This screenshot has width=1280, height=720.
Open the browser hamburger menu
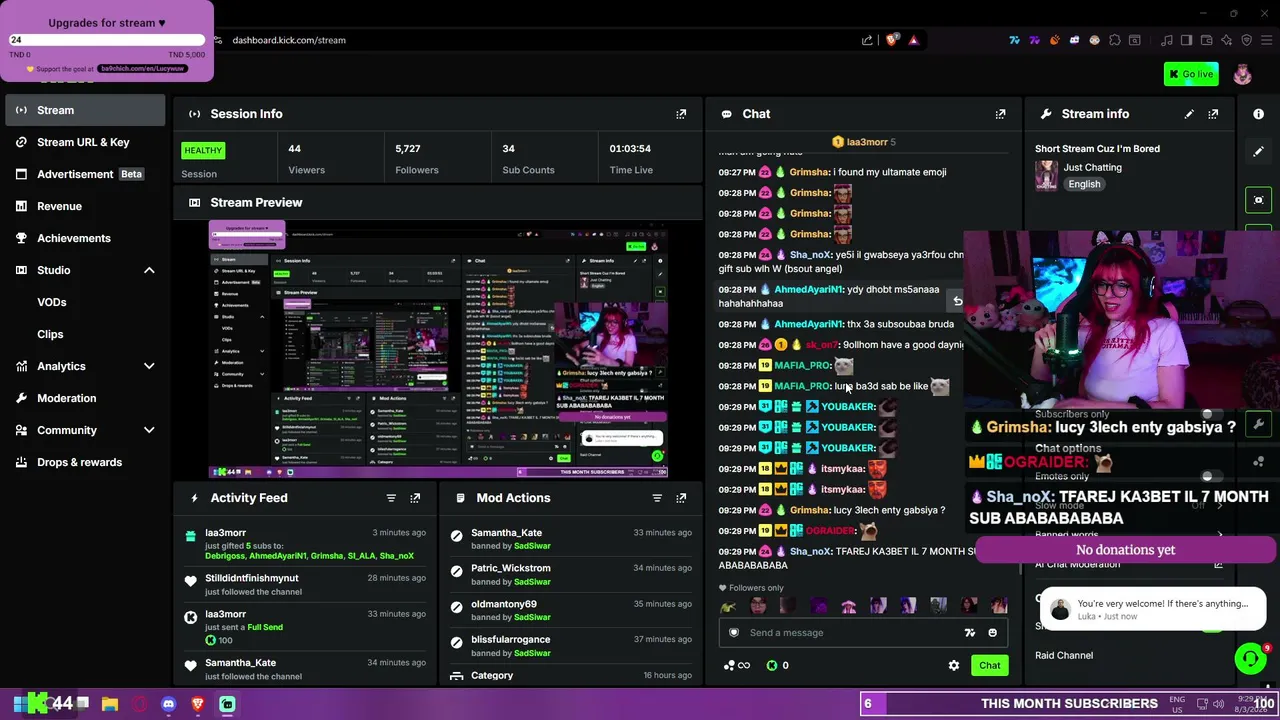1266,40
